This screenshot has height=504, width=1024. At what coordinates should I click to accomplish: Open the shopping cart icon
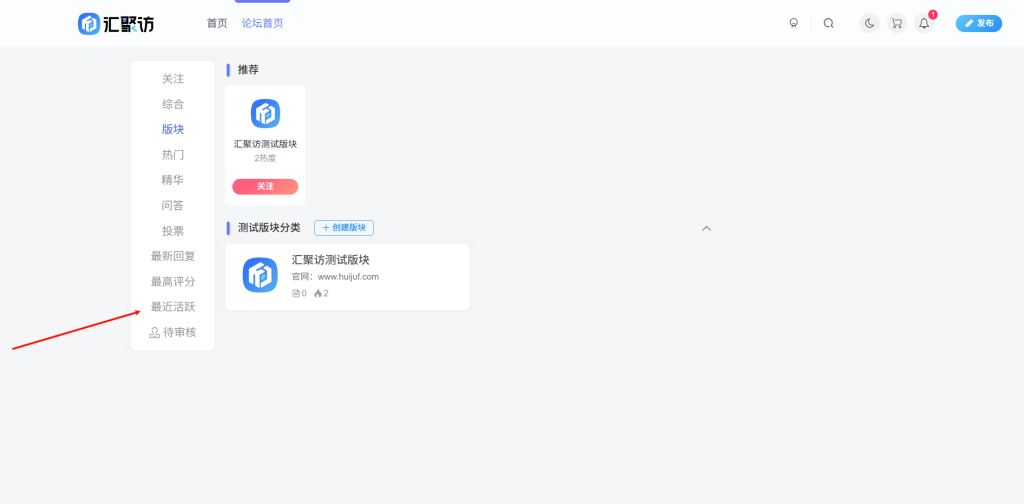pyautogui.click(x=897, y=24)
